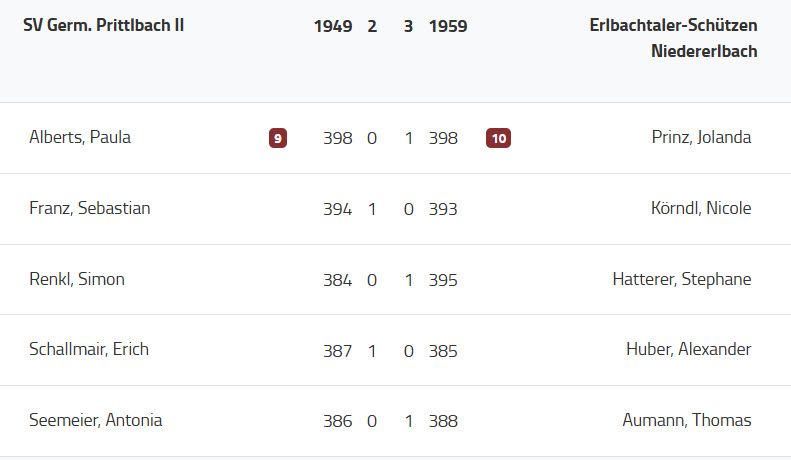Click the red 9 badge beside Alberts, Paula
Image resolution: width=791 pixels, height=460 pixels.
pyautogui.click(x=278, y=138)
